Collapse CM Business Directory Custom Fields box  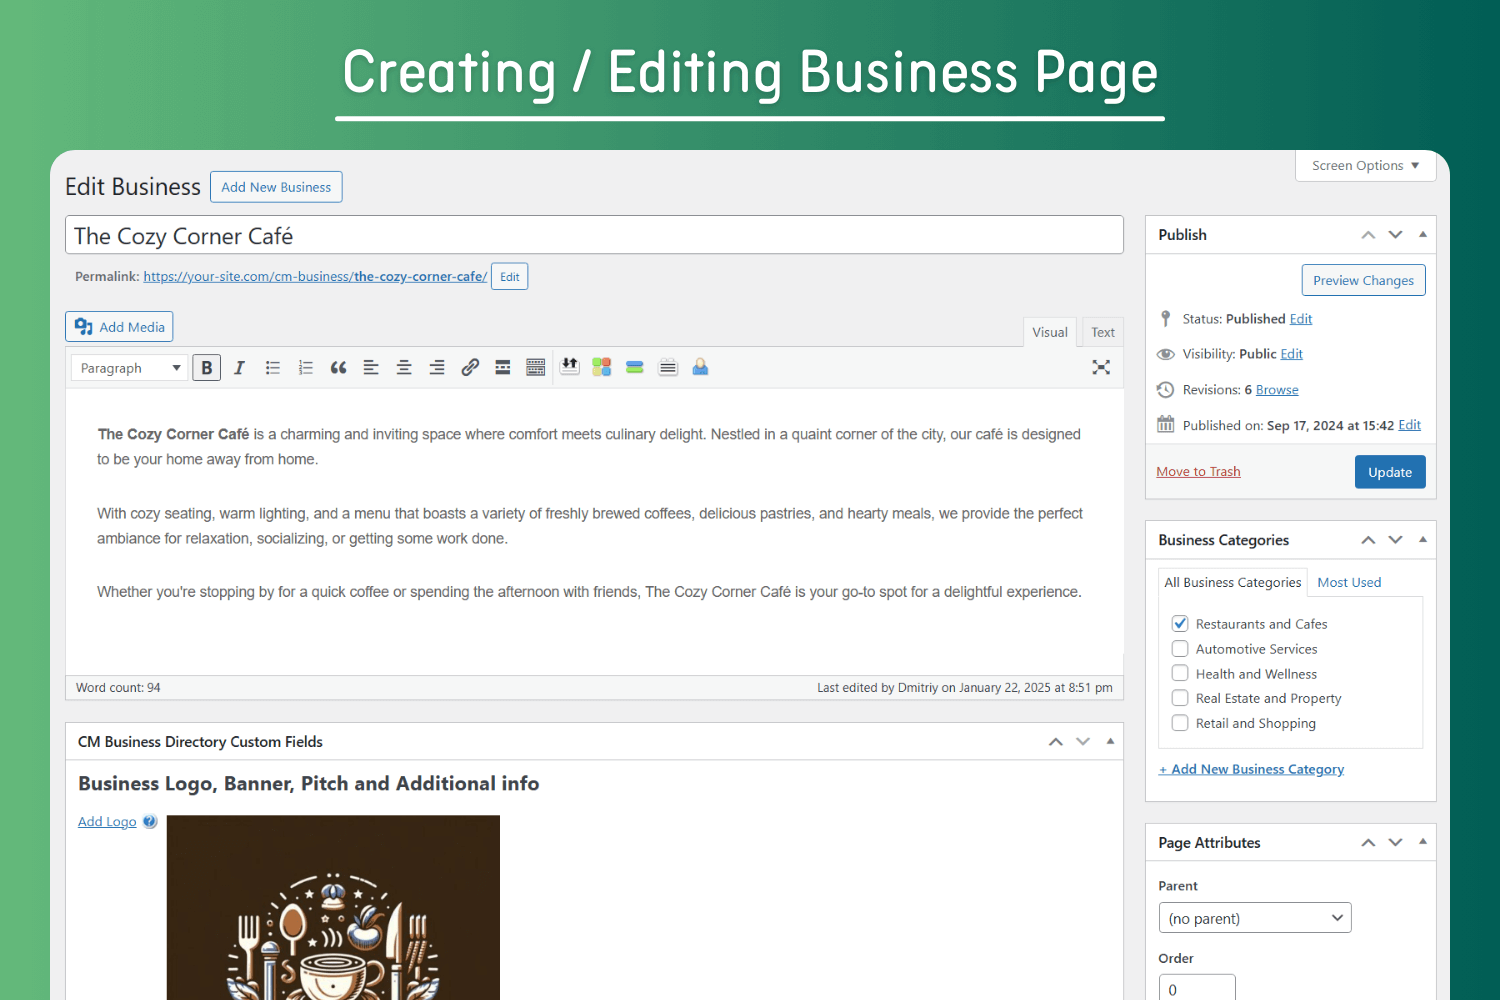tap(1110, 741)
